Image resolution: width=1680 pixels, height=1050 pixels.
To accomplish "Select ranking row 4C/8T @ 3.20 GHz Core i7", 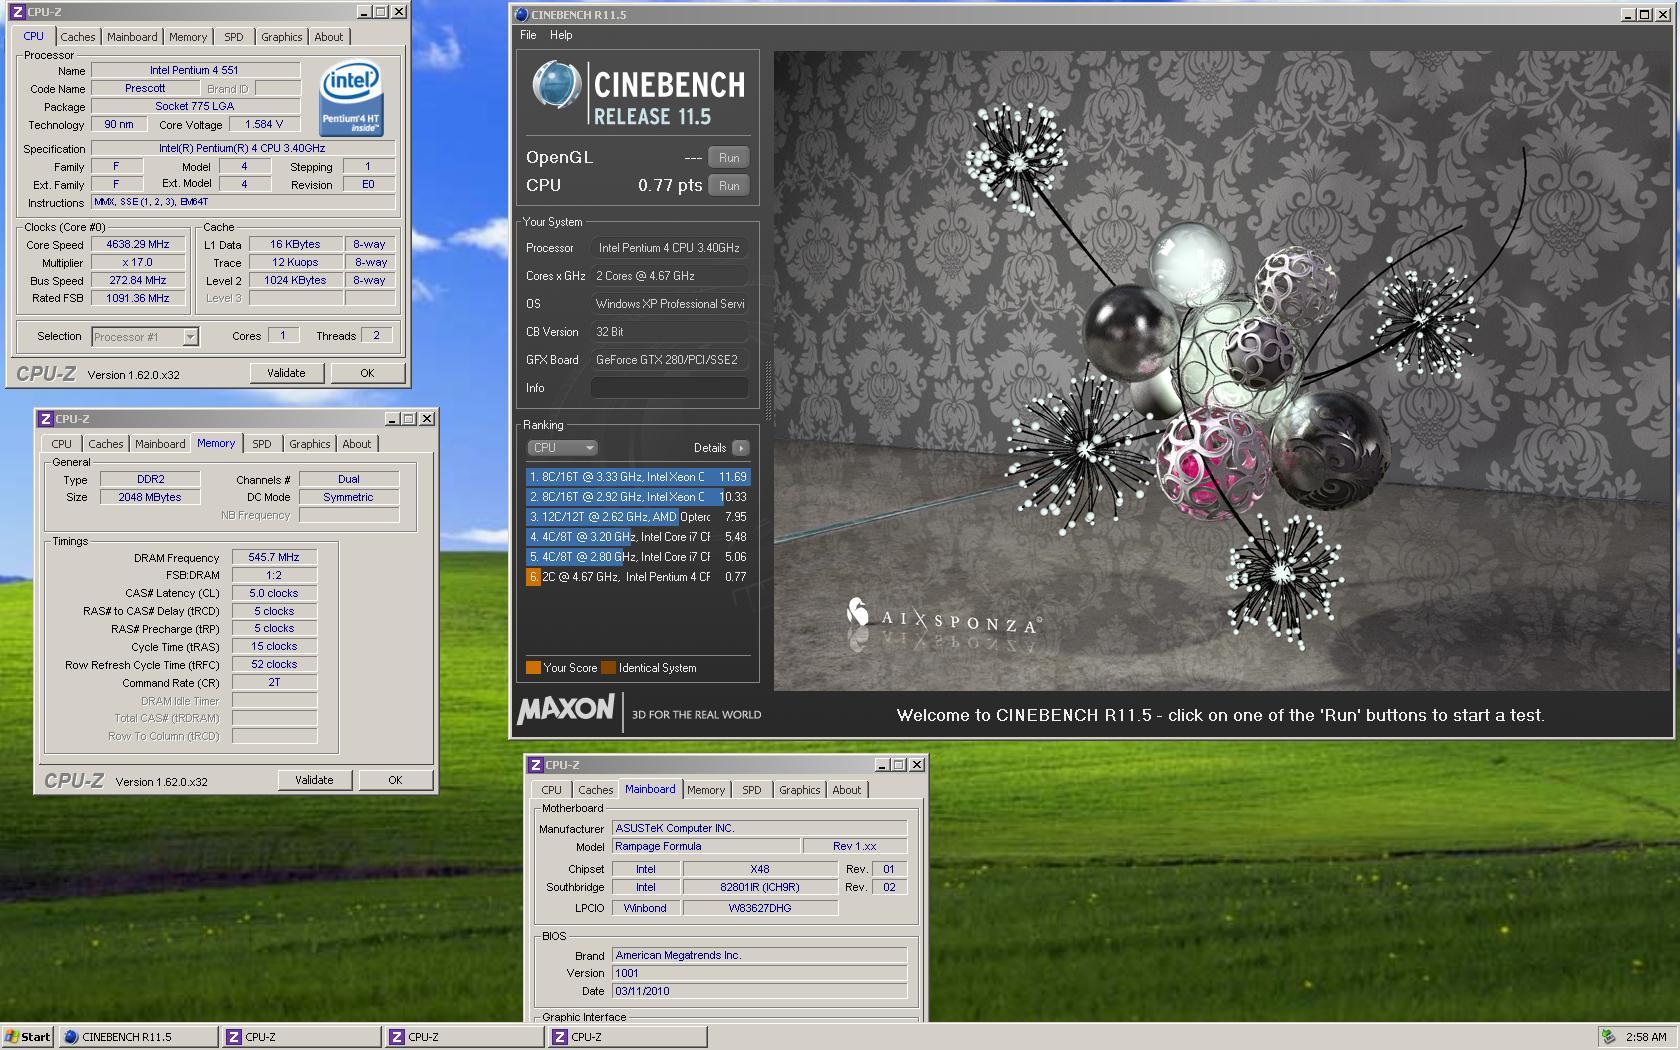I will [638, 537].
